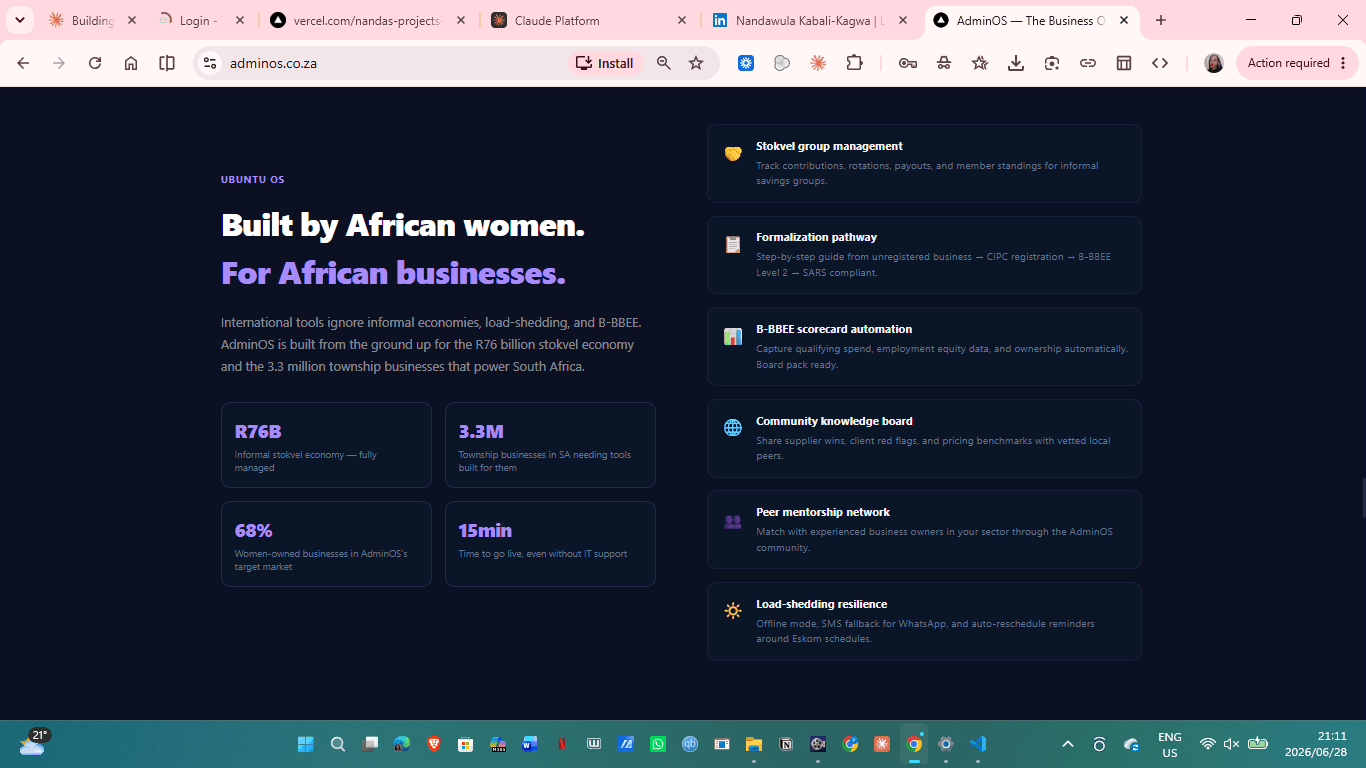Click the screenshot capture toolbar icon
Screen dimensions: 1366x768
(x=1052, y=63)
